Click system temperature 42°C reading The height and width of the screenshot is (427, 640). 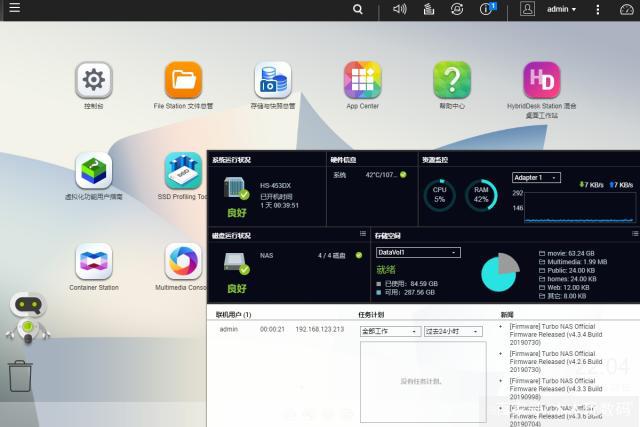point(381,175)
